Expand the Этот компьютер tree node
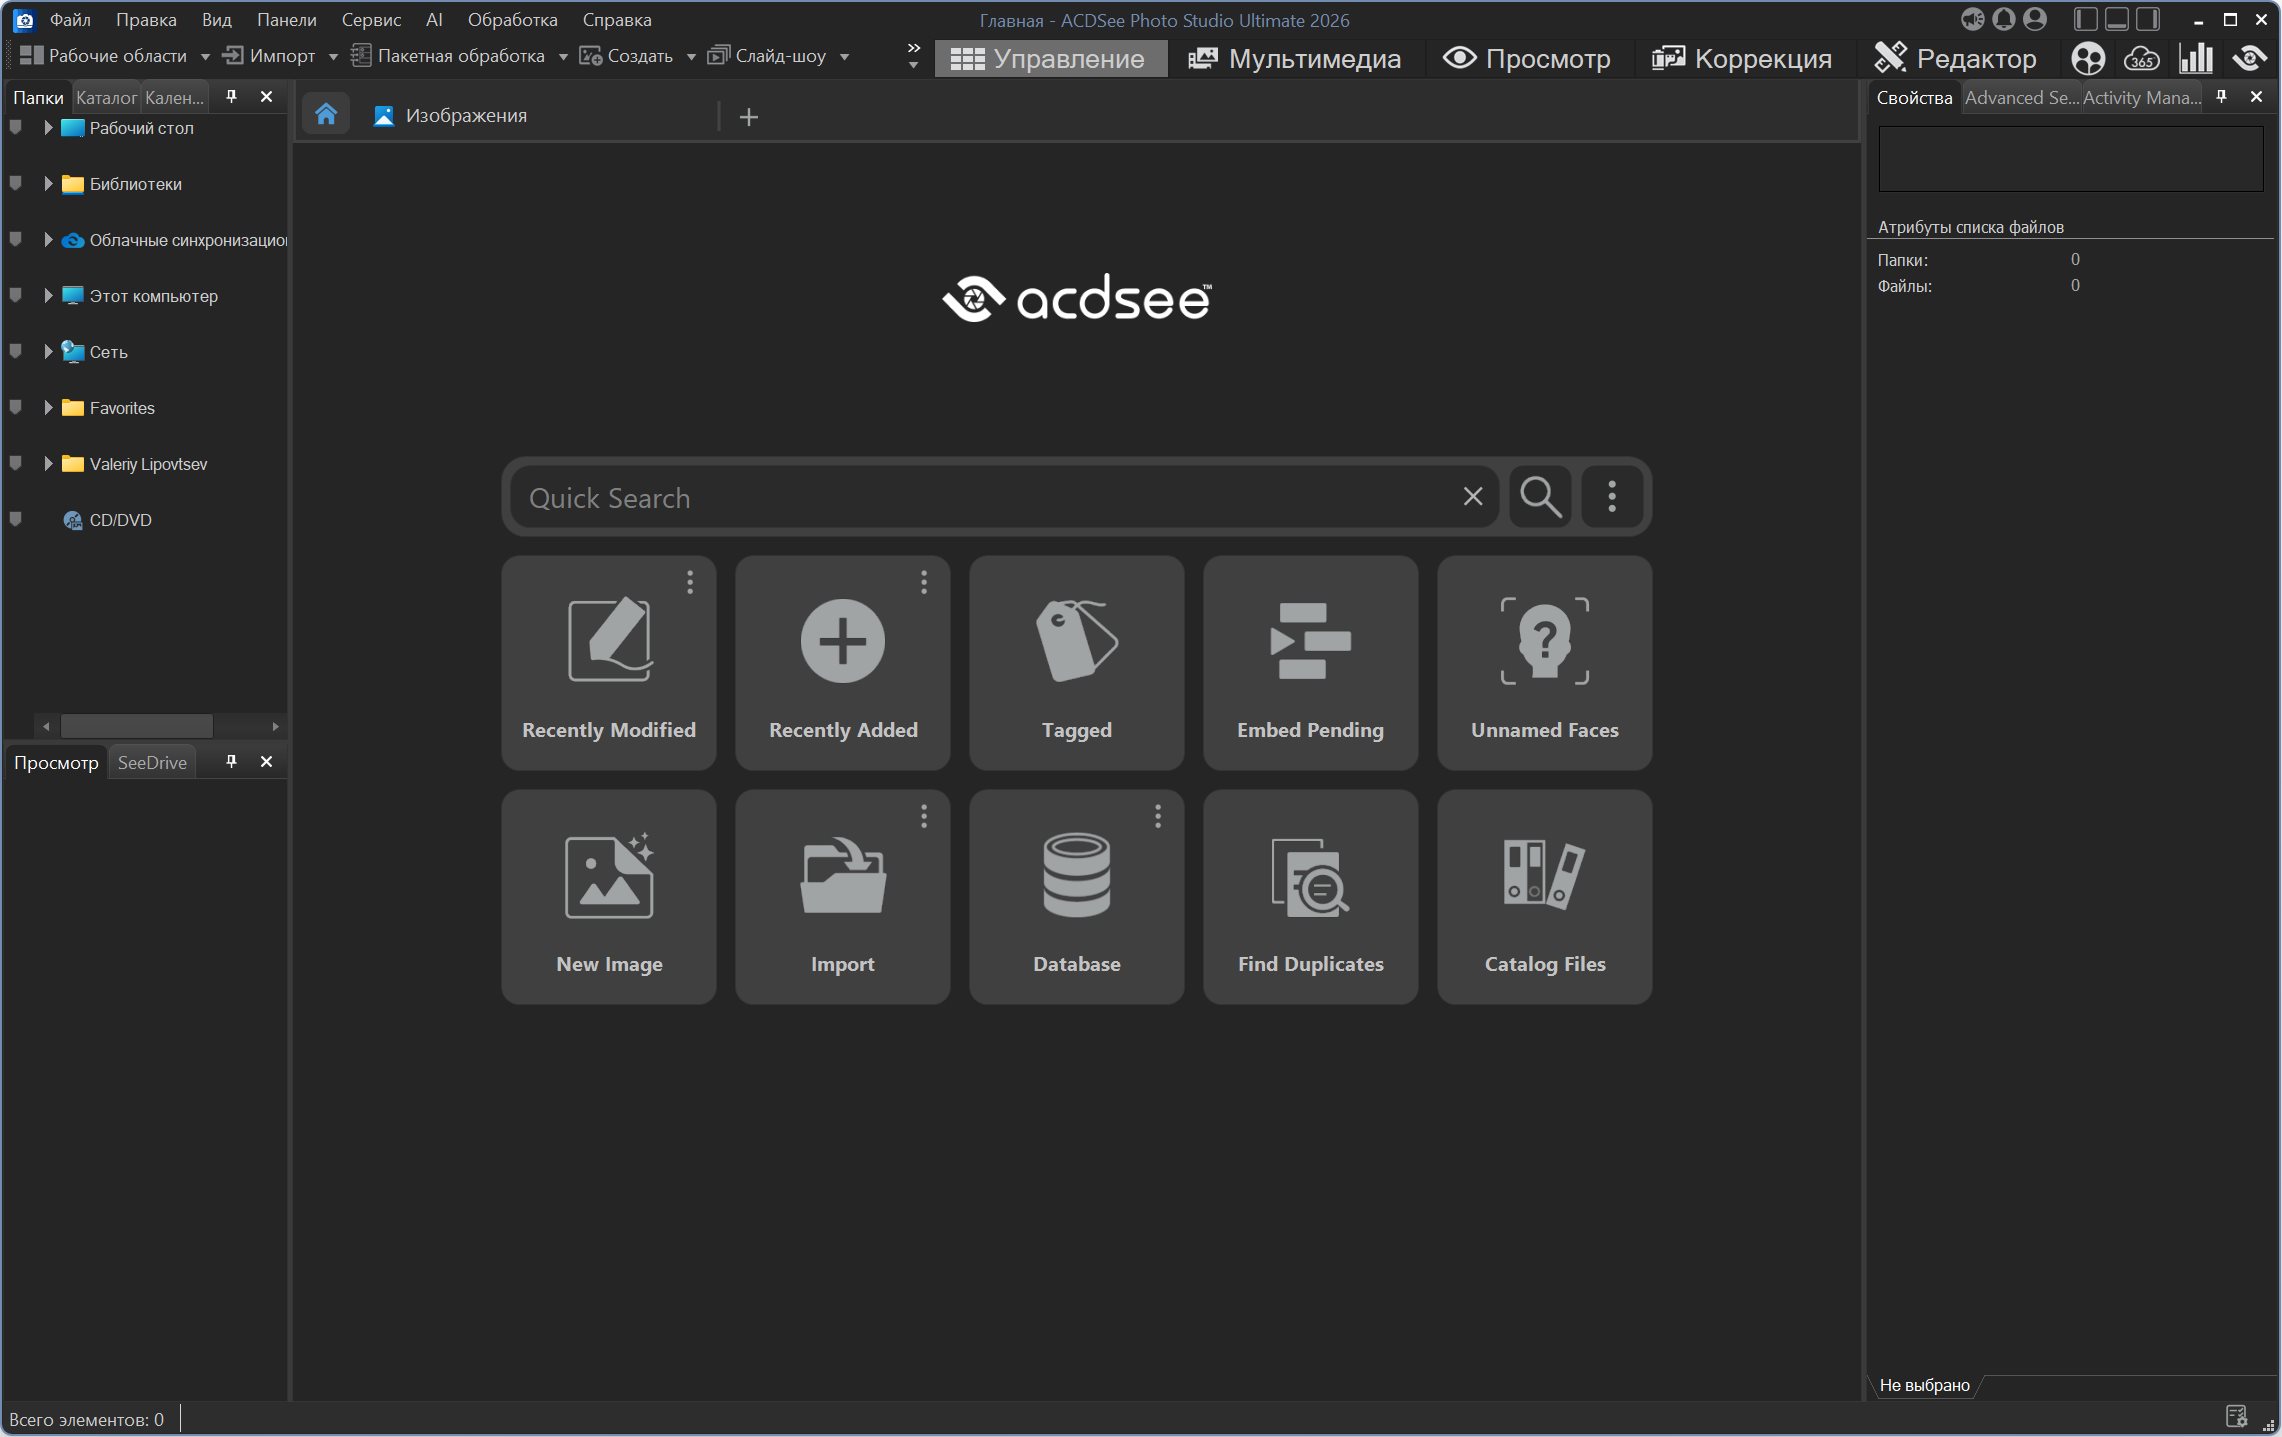The width and height of the screenshot is (2282, 1437). point(47,295)
